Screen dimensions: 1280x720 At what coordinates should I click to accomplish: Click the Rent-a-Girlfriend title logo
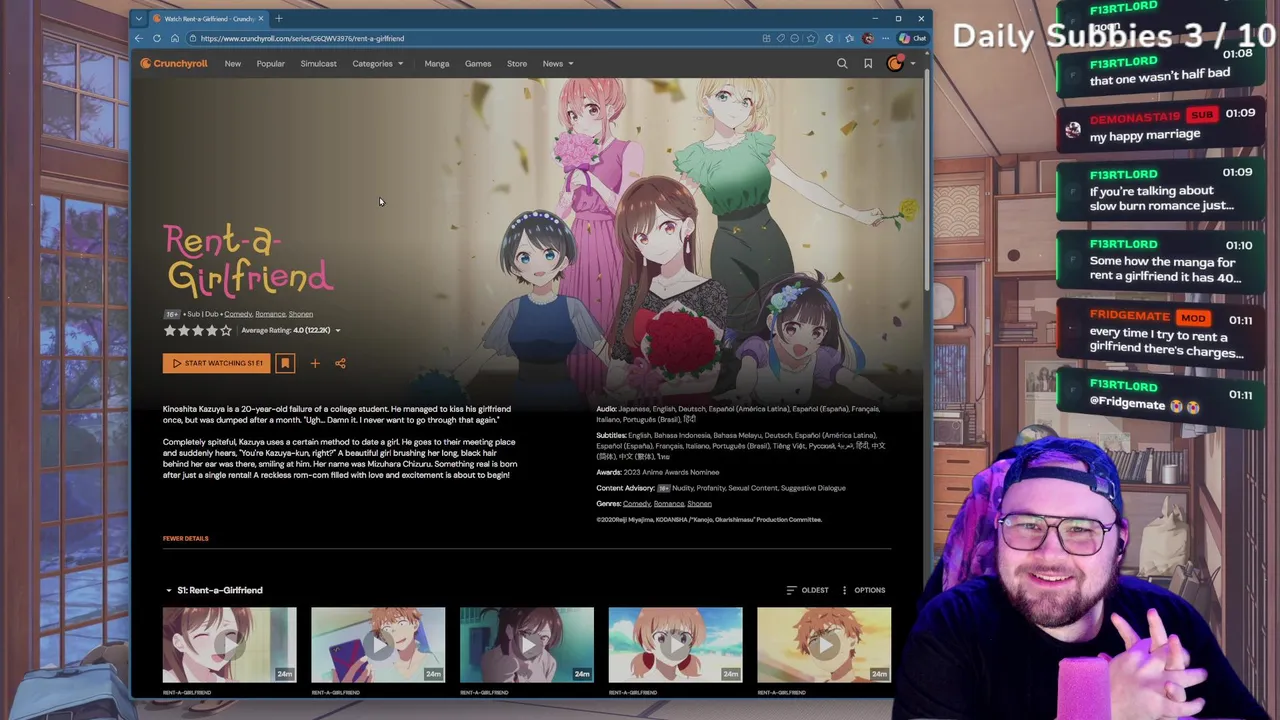249,260
